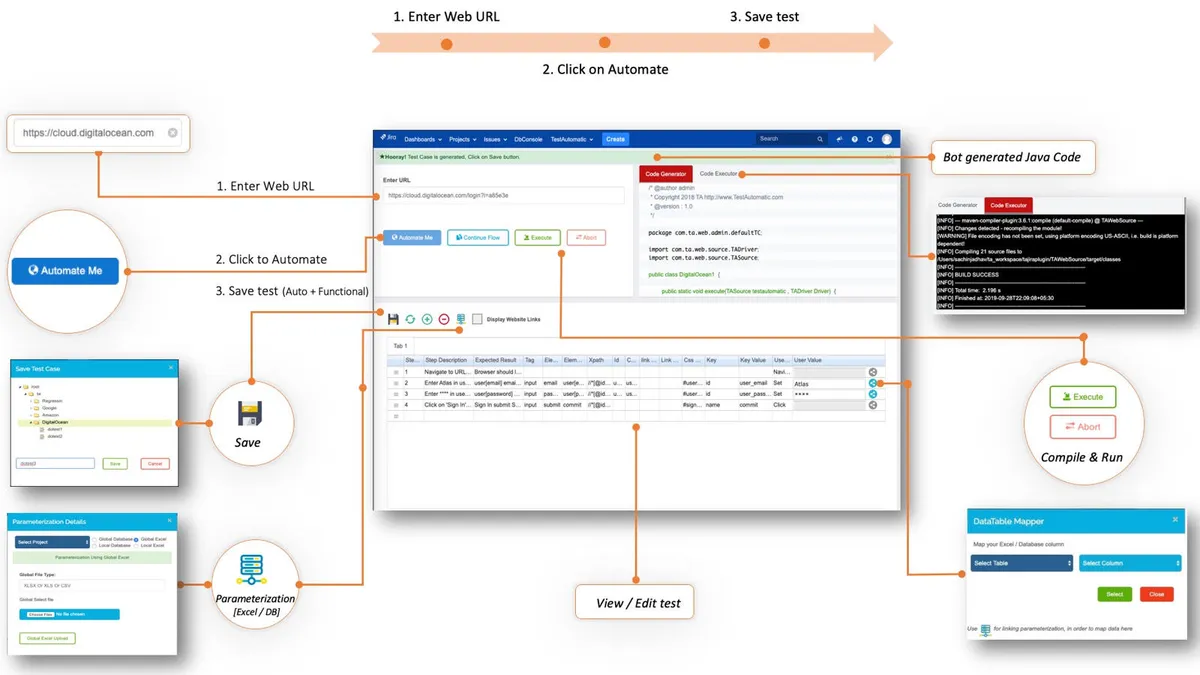1200x675 pixels.
Task: Open the TestAutomatic dropdown in the navbar
Action: (x=572, y=139)
